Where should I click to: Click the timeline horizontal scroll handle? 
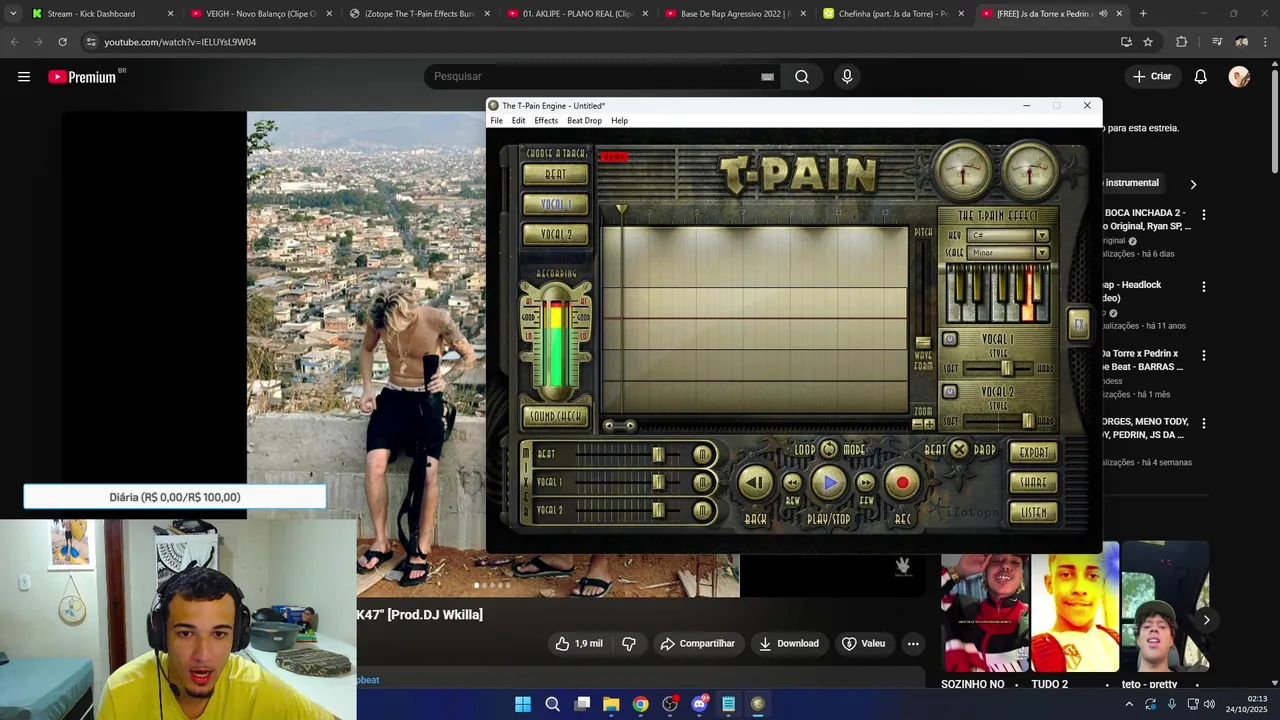(620, 425)
